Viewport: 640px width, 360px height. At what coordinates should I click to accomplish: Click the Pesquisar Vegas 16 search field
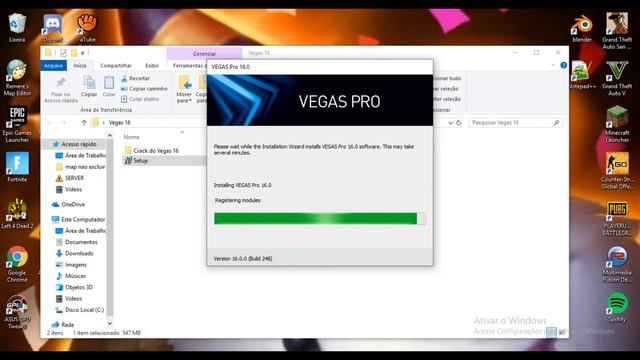(516, 122)
